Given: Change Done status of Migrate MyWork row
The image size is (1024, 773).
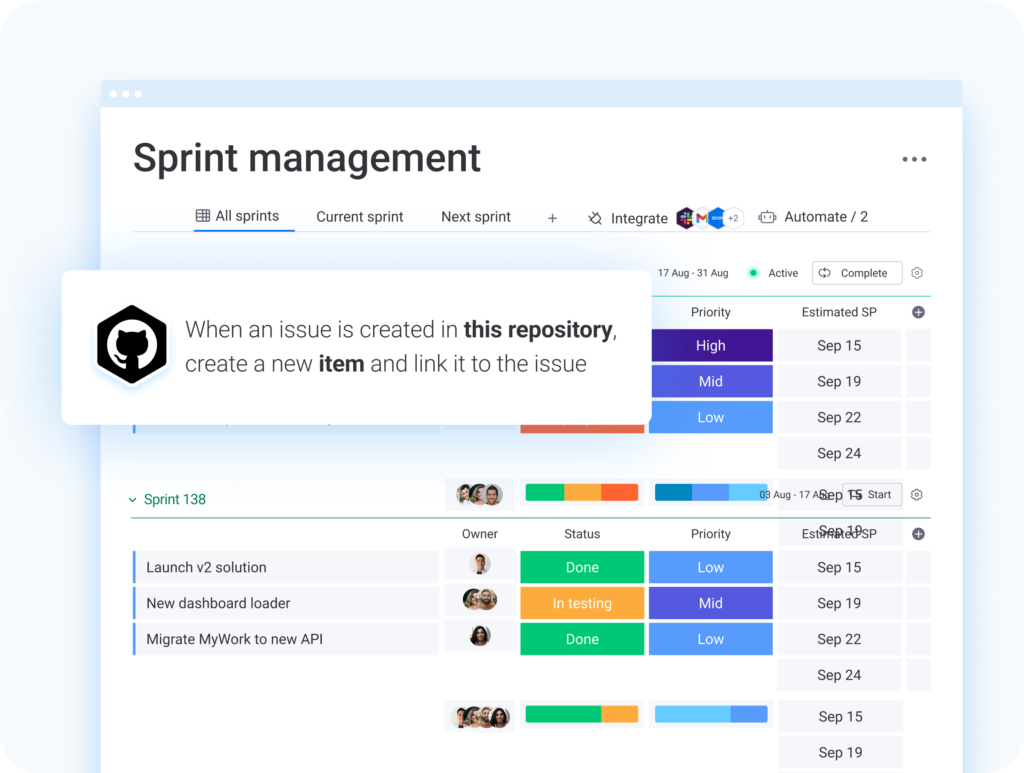Looking at the screenshot, I should [x=582, y=639].
